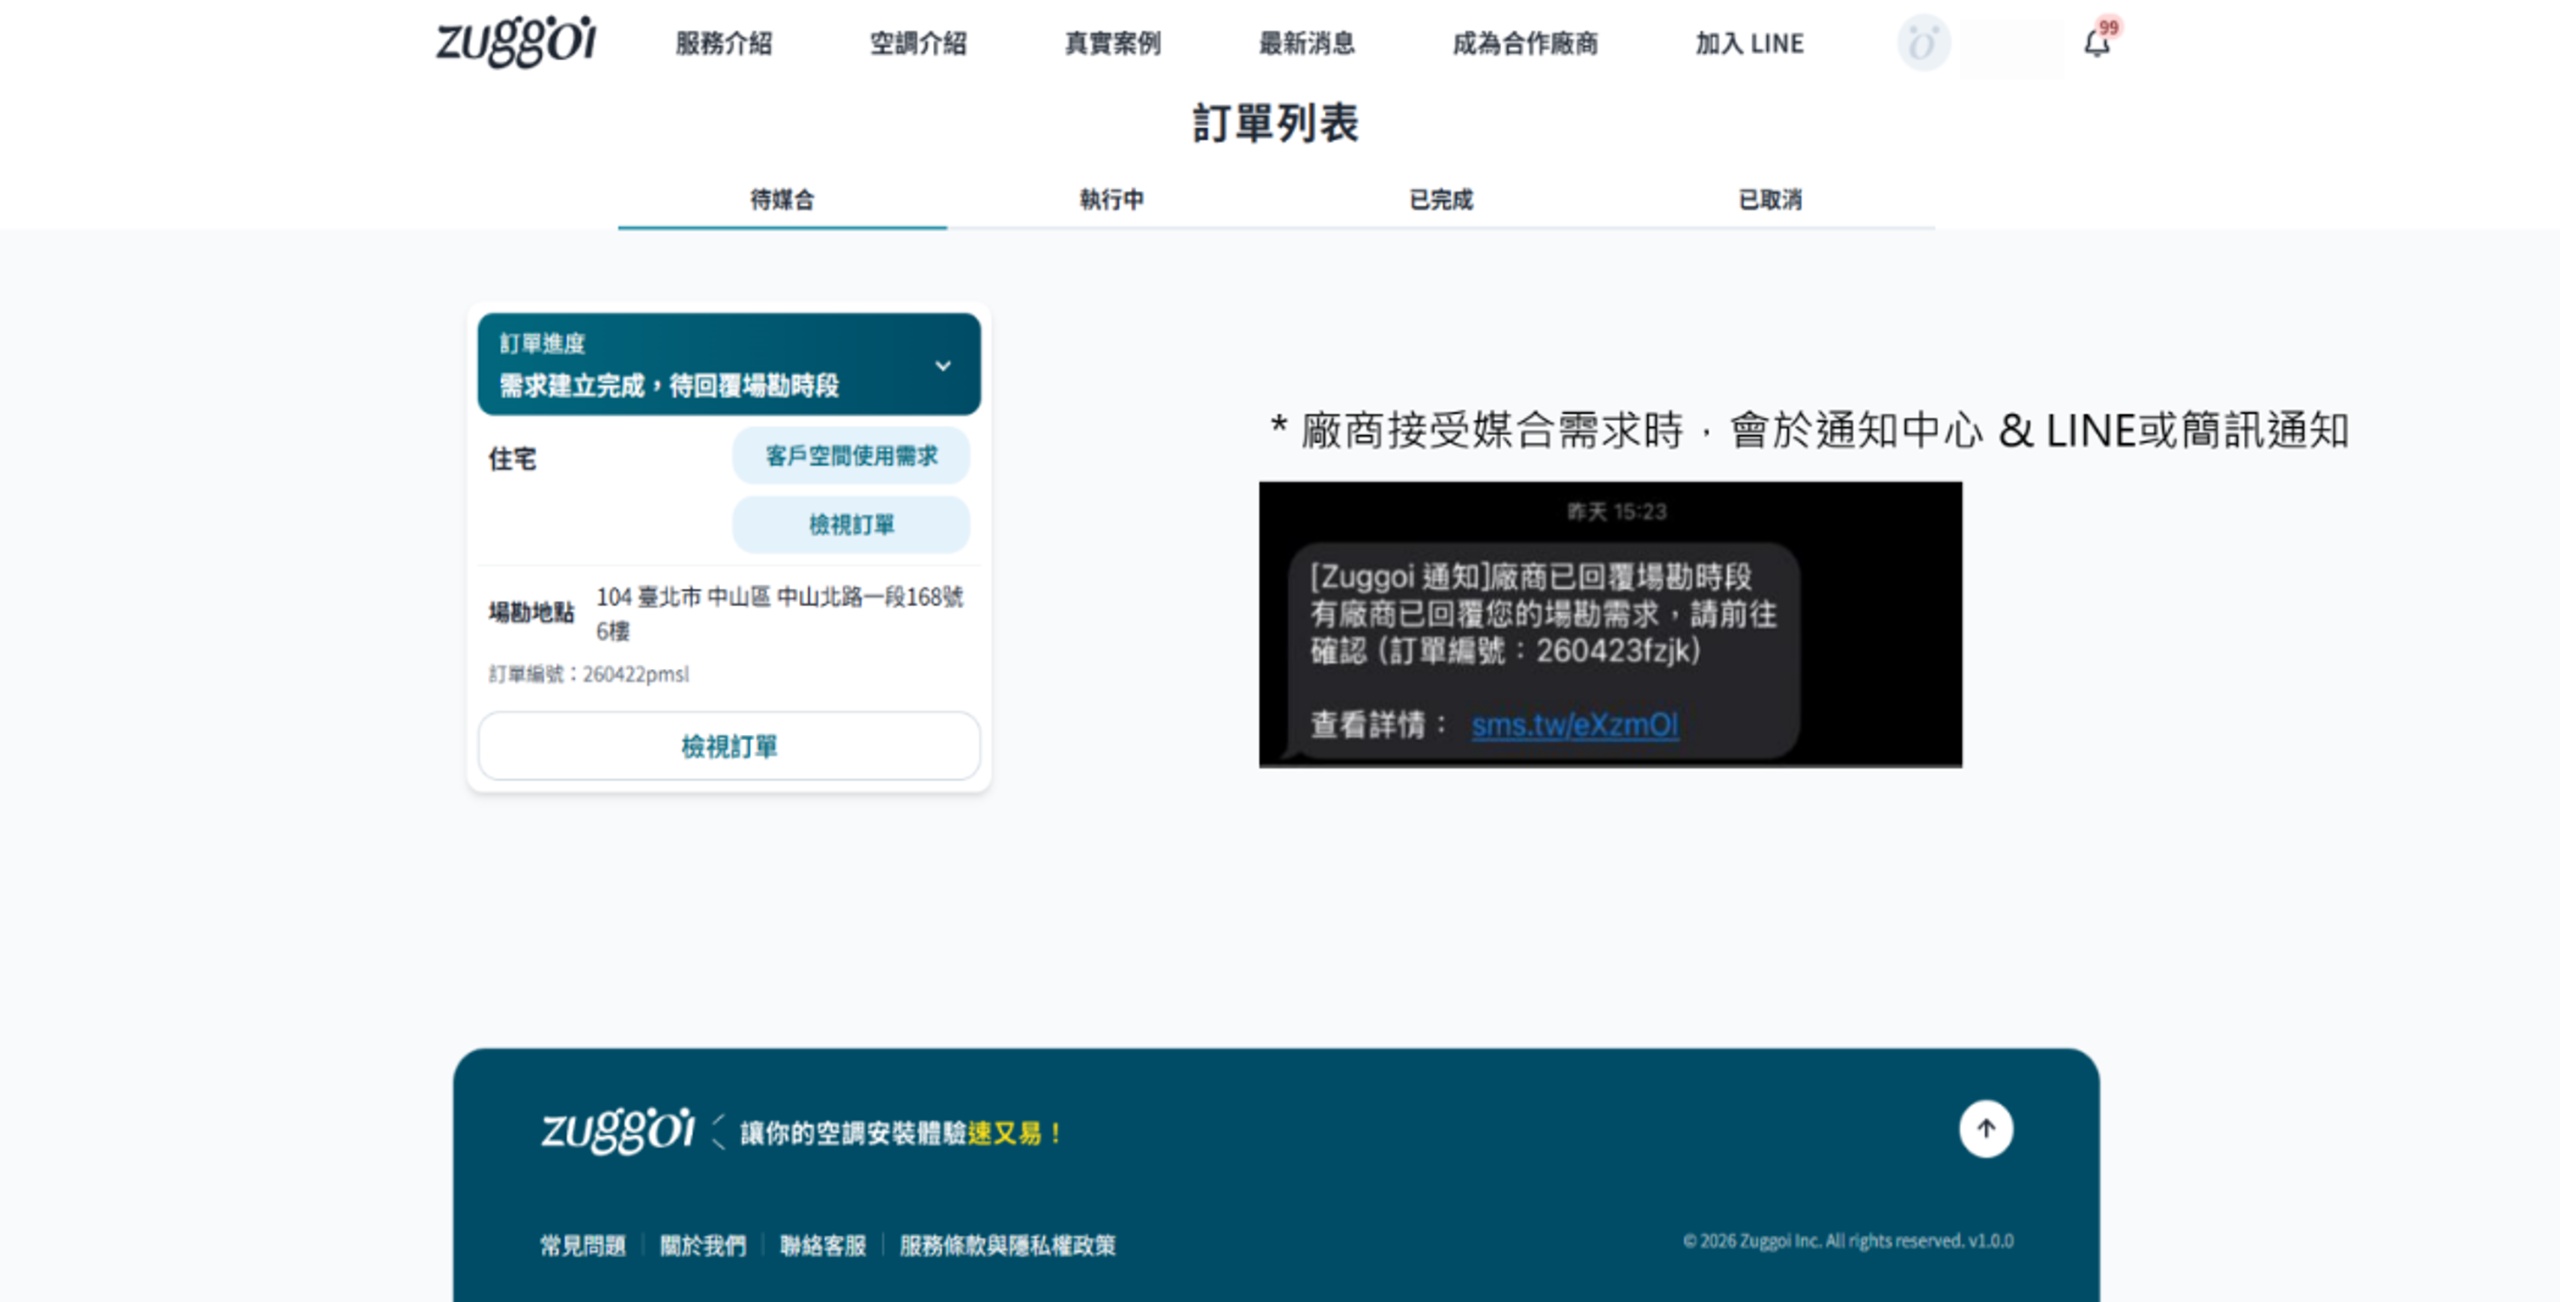Click the Zuggoi logo in header
Viewport: 2560px width, 1302px height.
(x=516, y=42)
